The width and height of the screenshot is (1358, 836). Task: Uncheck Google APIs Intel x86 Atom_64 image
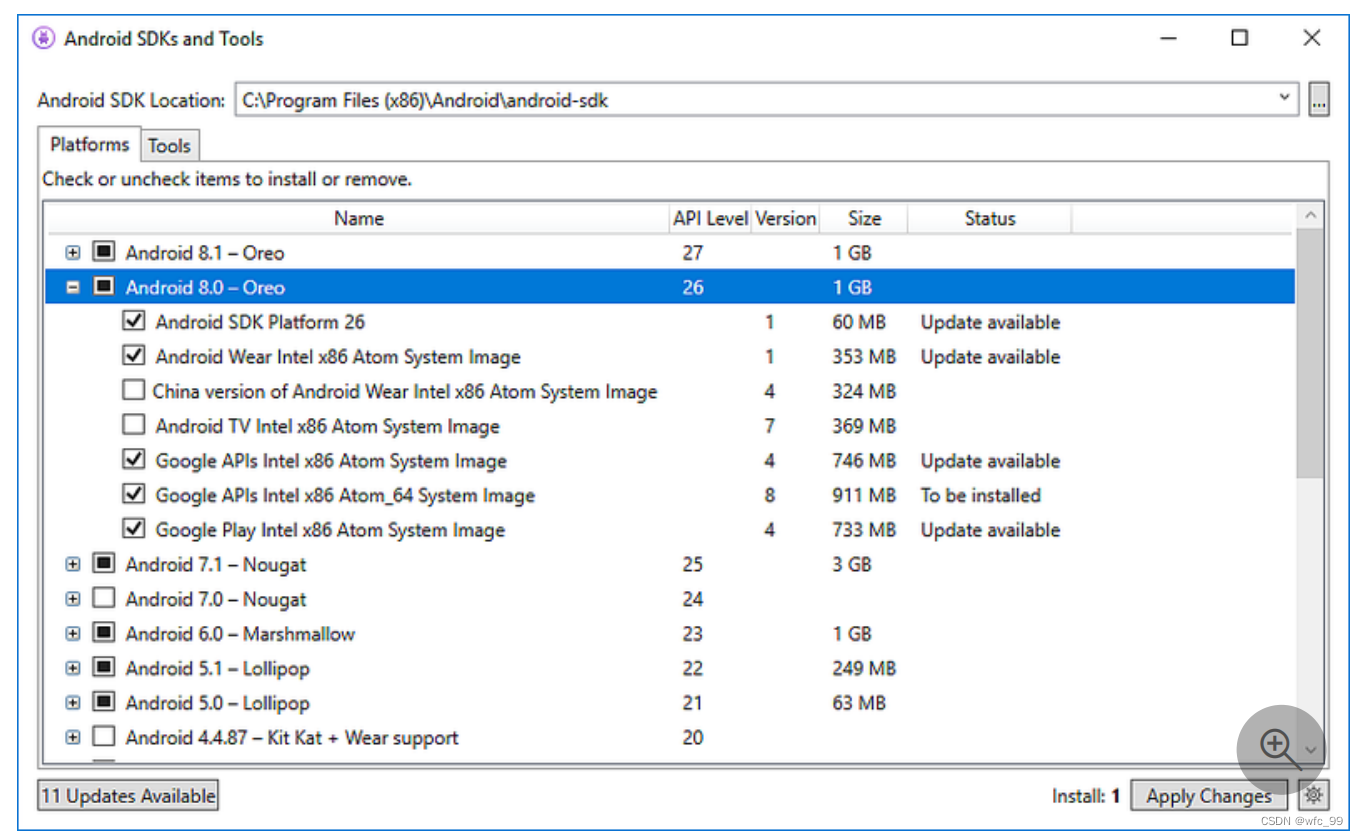(134, 493)
